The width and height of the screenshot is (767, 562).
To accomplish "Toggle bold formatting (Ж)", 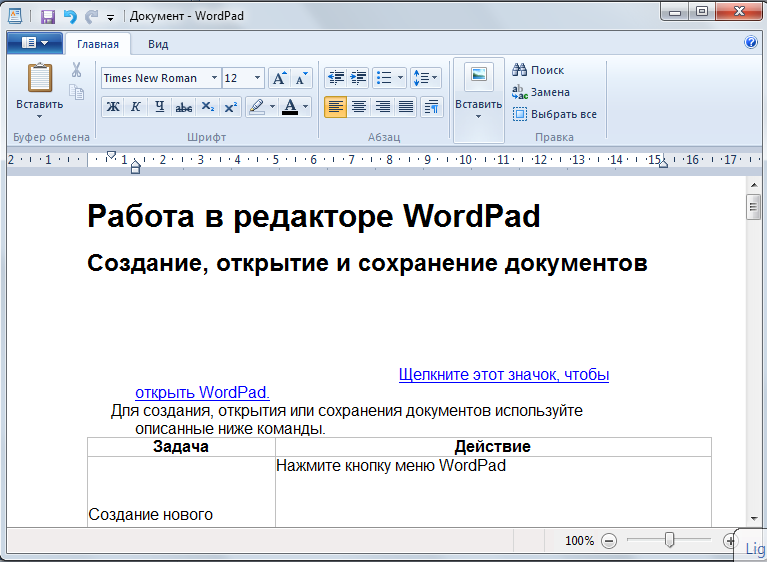I will pyautogui.click(x=112, y=107).
